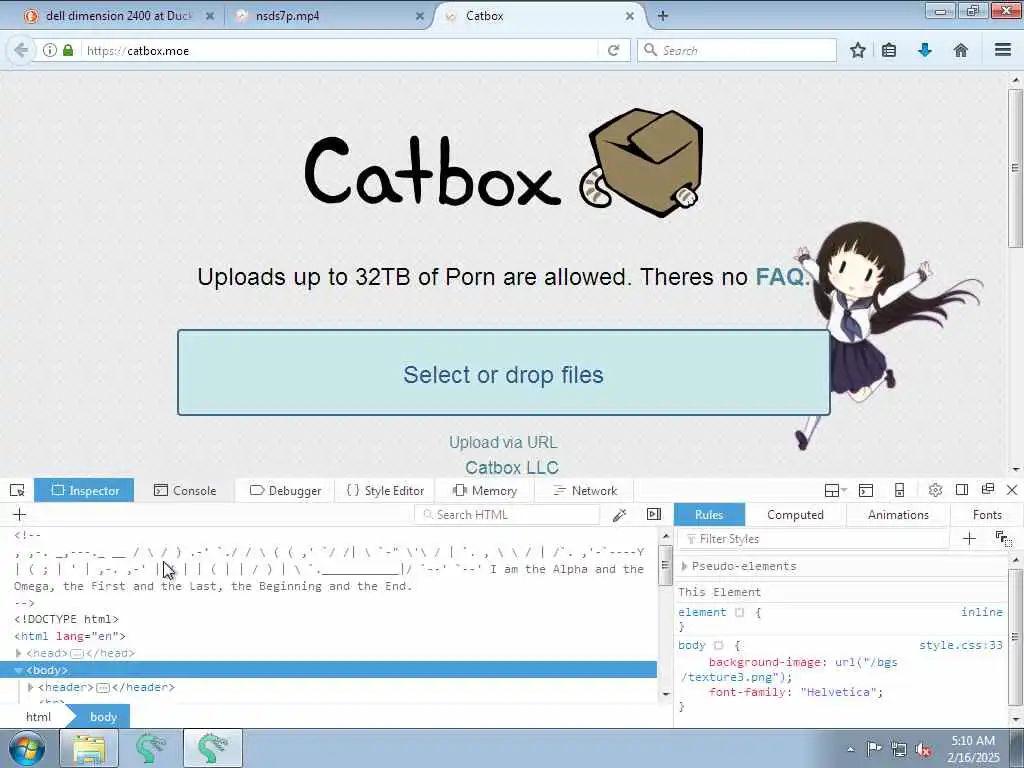Open the FAQ link
Viewport: 1024px width, 768px height.
tap(780, 277)
